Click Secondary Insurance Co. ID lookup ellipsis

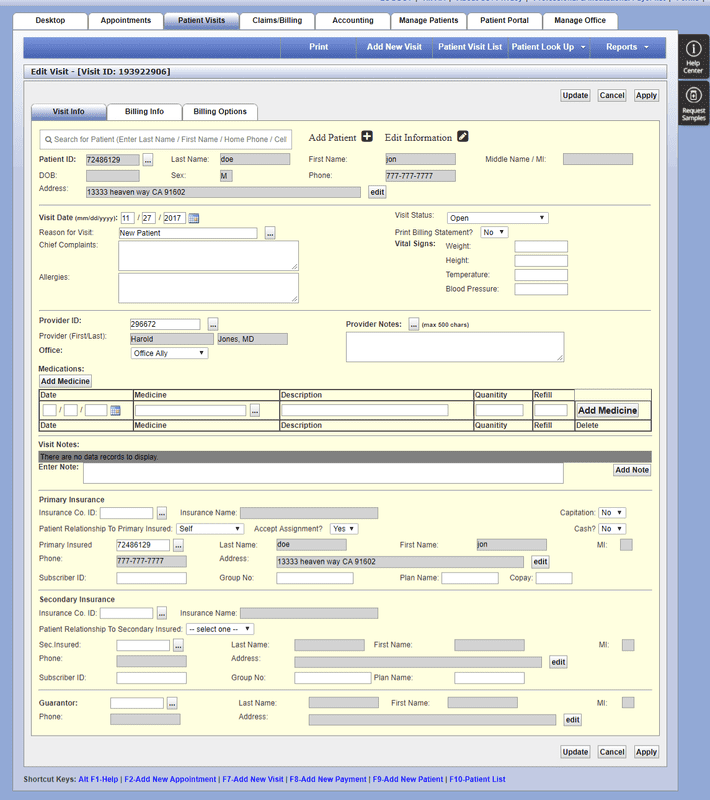[162, 613]
